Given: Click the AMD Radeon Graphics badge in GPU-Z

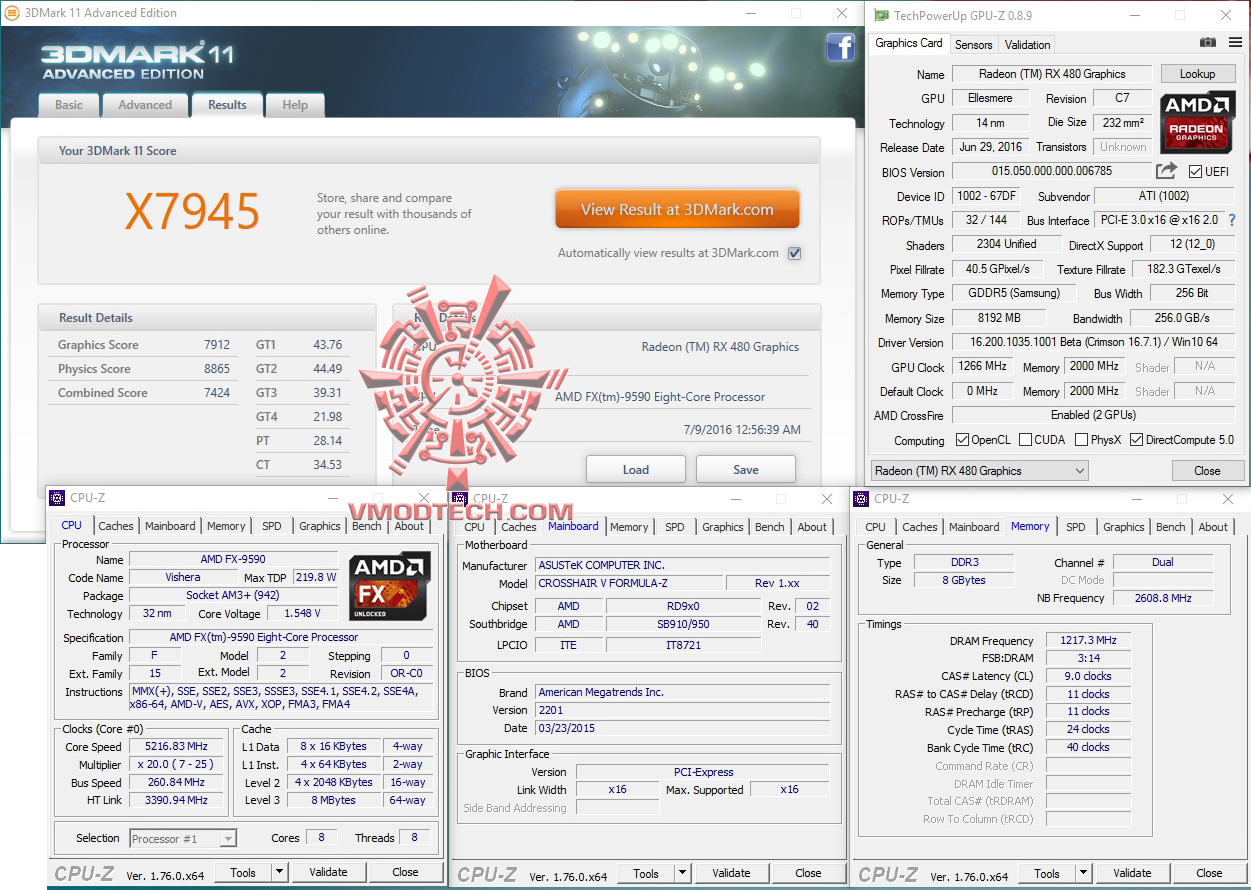Looking at the screenshot, I should tap(1197, 122).
